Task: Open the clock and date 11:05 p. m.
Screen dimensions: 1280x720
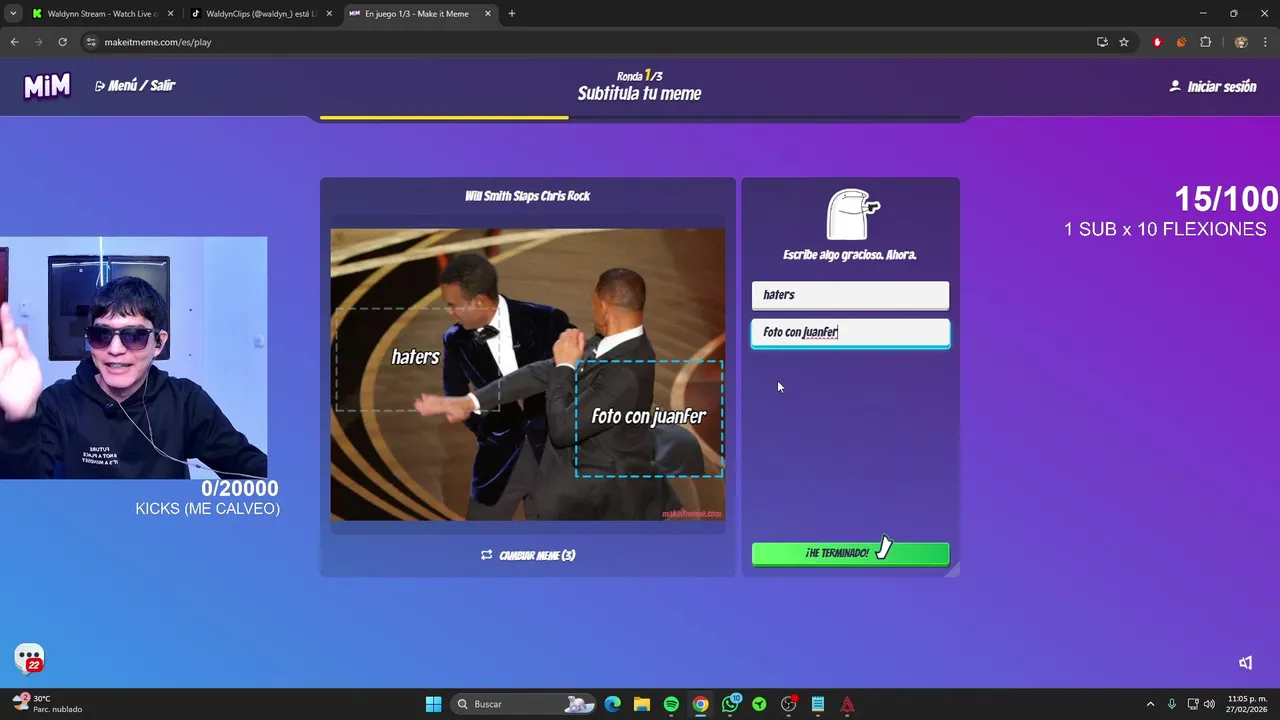Action: click(1247, 704)
